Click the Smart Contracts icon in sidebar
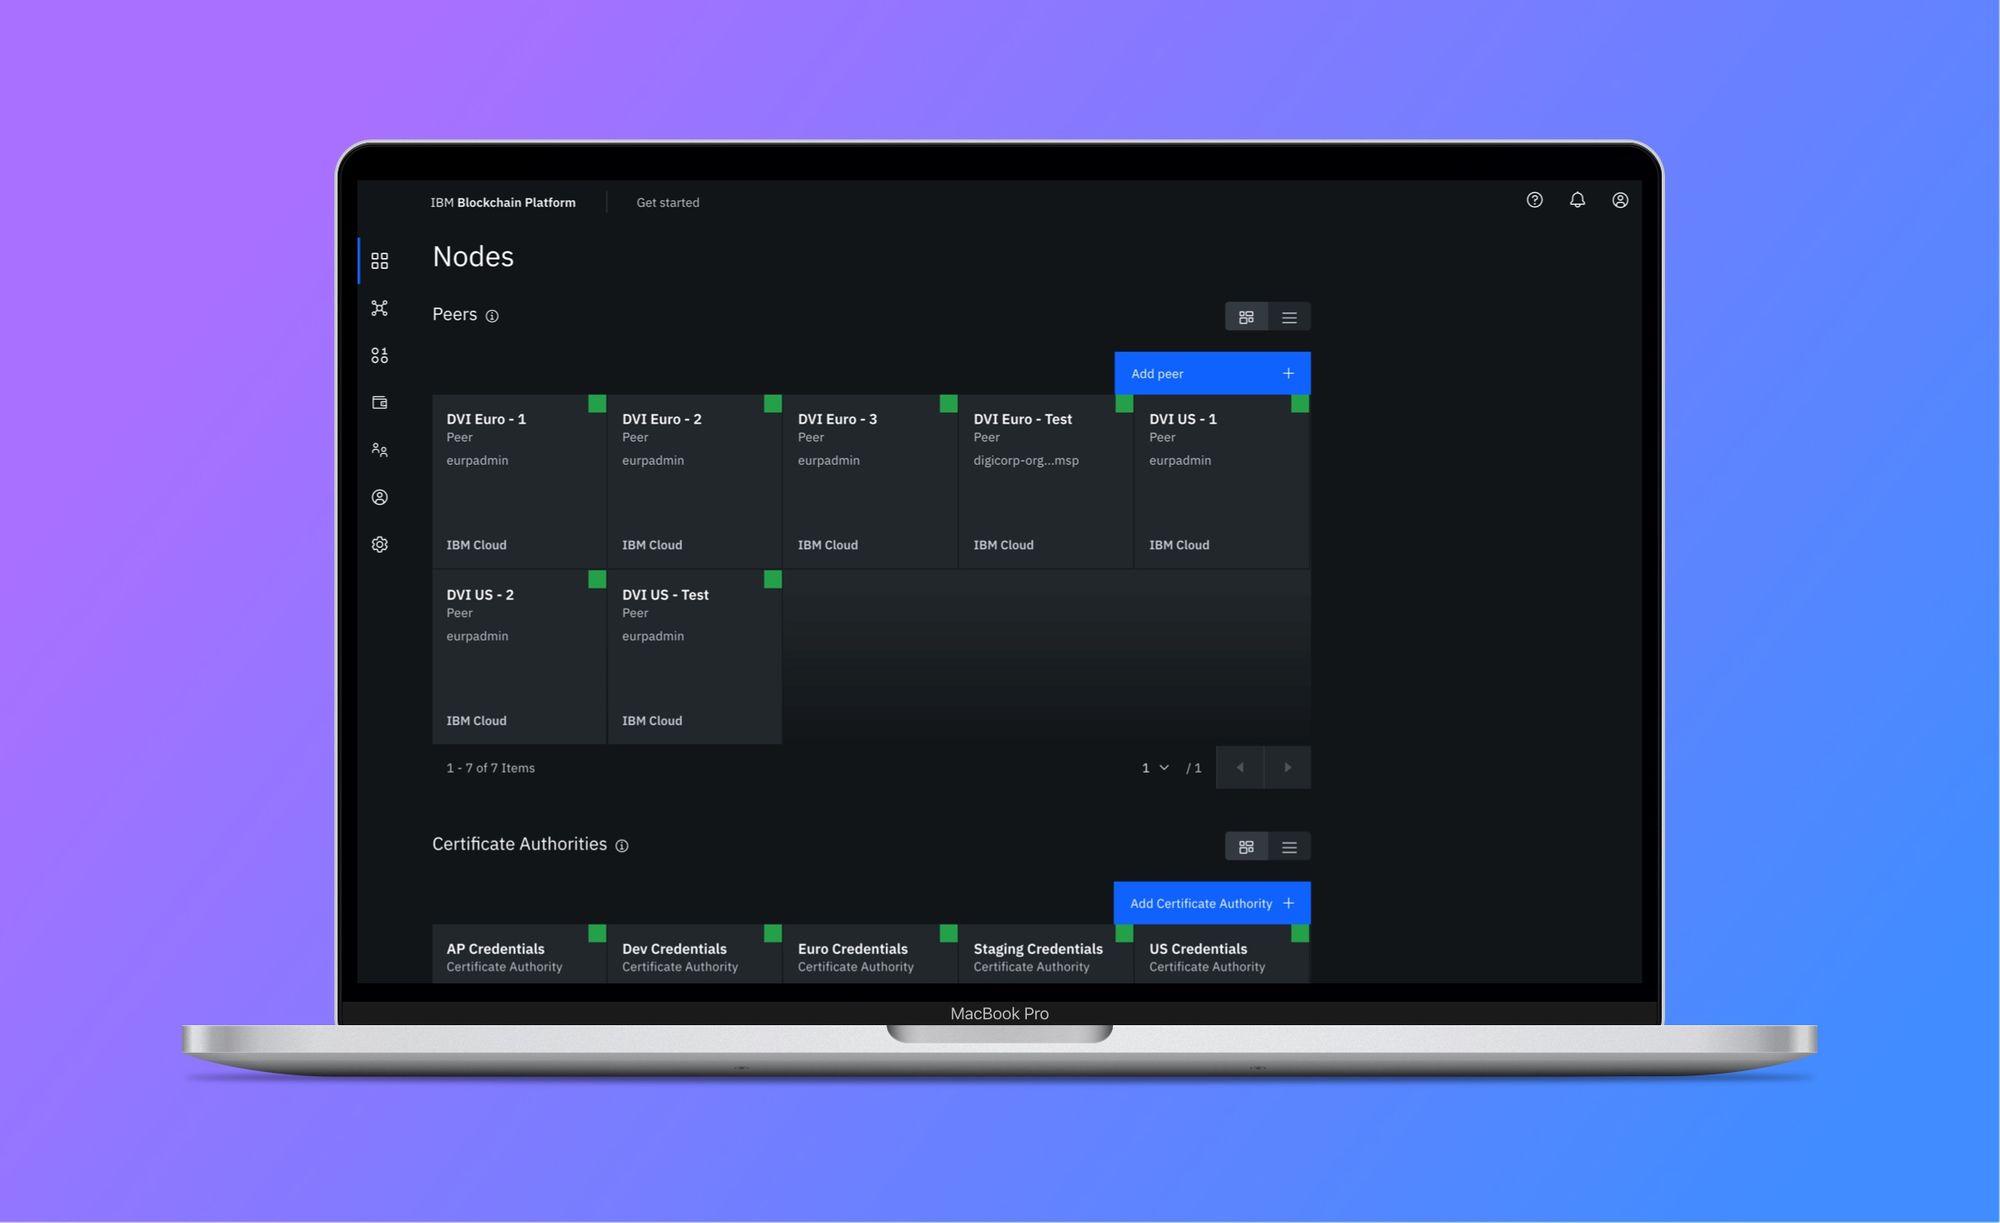The width and height of the screenshot is (2000, 1223). click(377, 354)
